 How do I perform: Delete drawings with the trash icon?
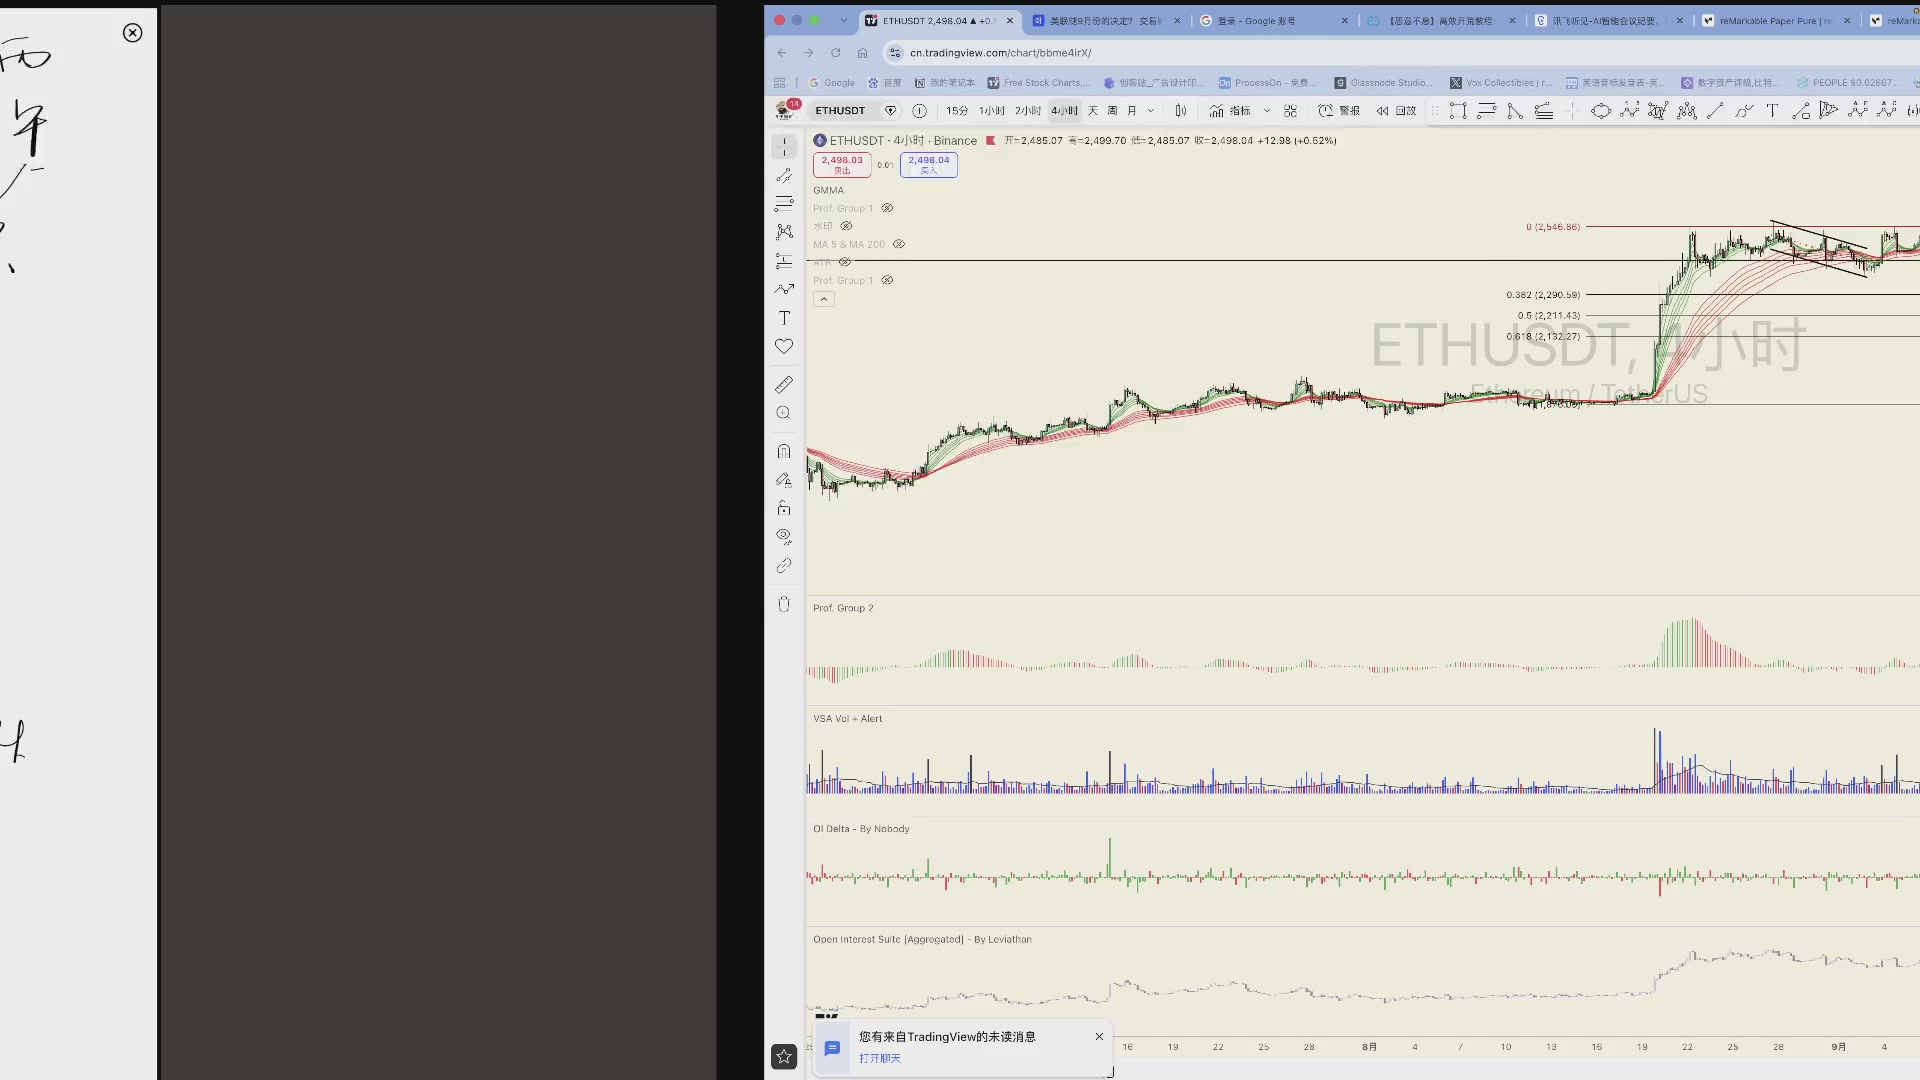click(784, 604)
